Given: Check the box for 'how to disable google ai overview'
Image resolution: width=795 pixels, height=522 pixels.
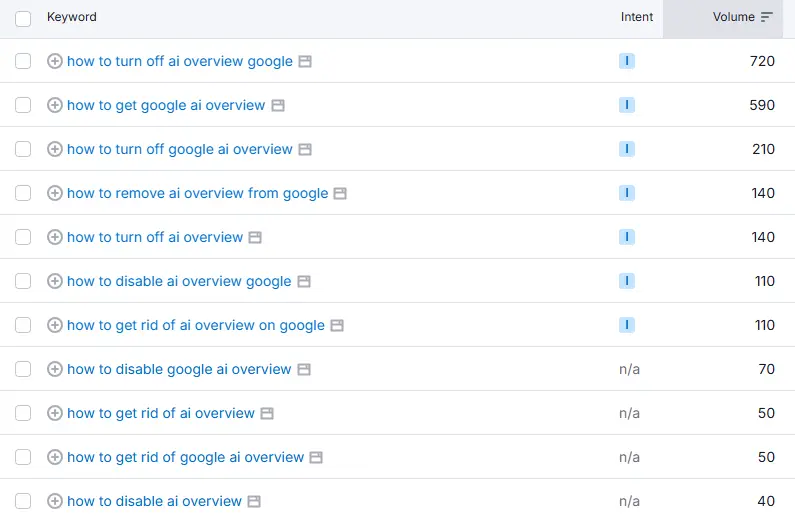Looking at the screenshot, I should [x=23, y=369].
